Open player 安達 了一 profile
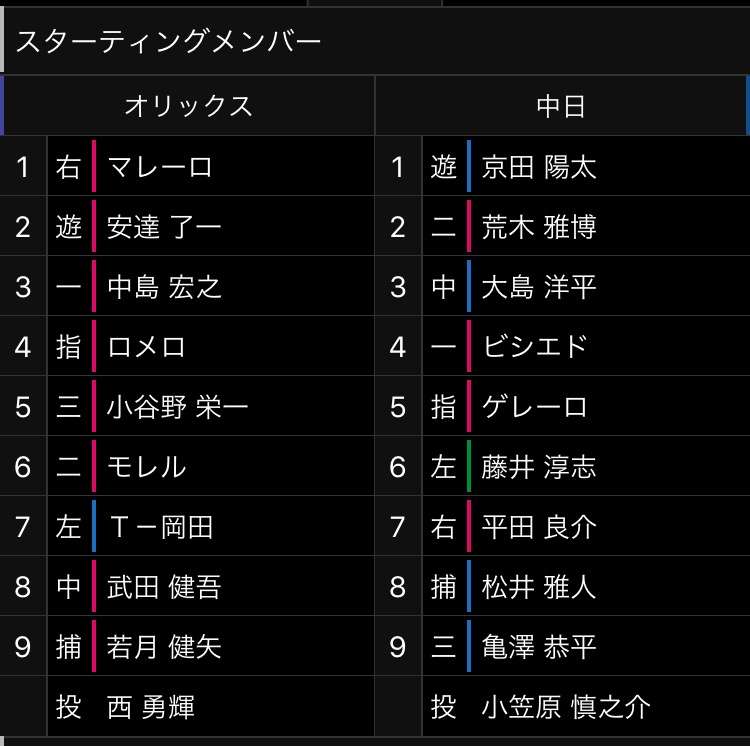The image size is (750, 746). (164, 227)
